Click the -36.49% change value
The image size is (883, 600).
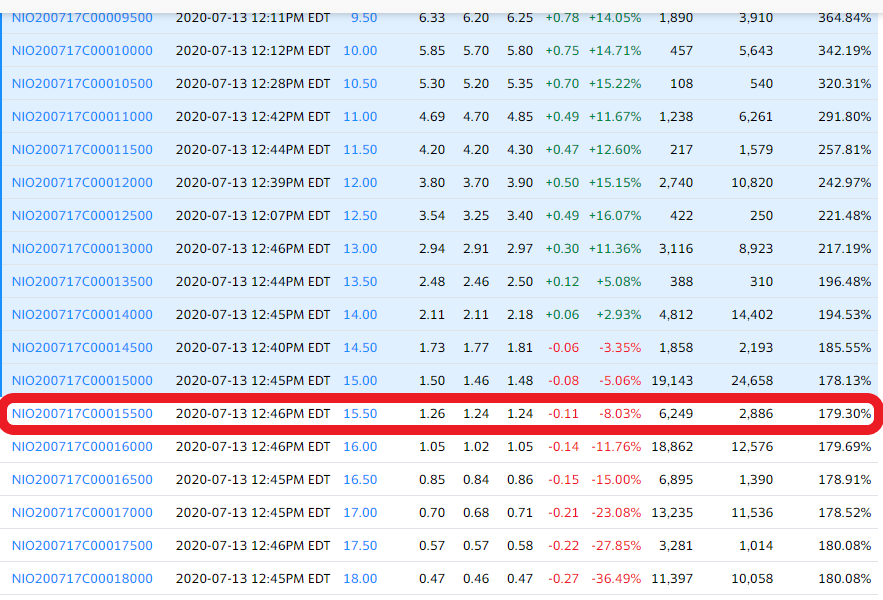click(615, 579)
